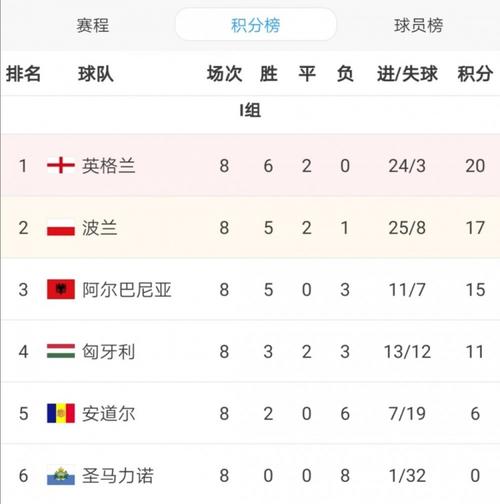Click England's 24/3 goals value
This screenshot has width=500, height=504.
click(x=407, y=166)
